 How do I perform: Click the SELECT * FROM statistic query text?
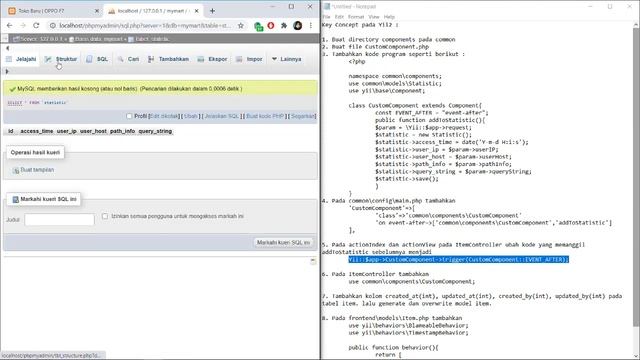click(x=37, y=102)
